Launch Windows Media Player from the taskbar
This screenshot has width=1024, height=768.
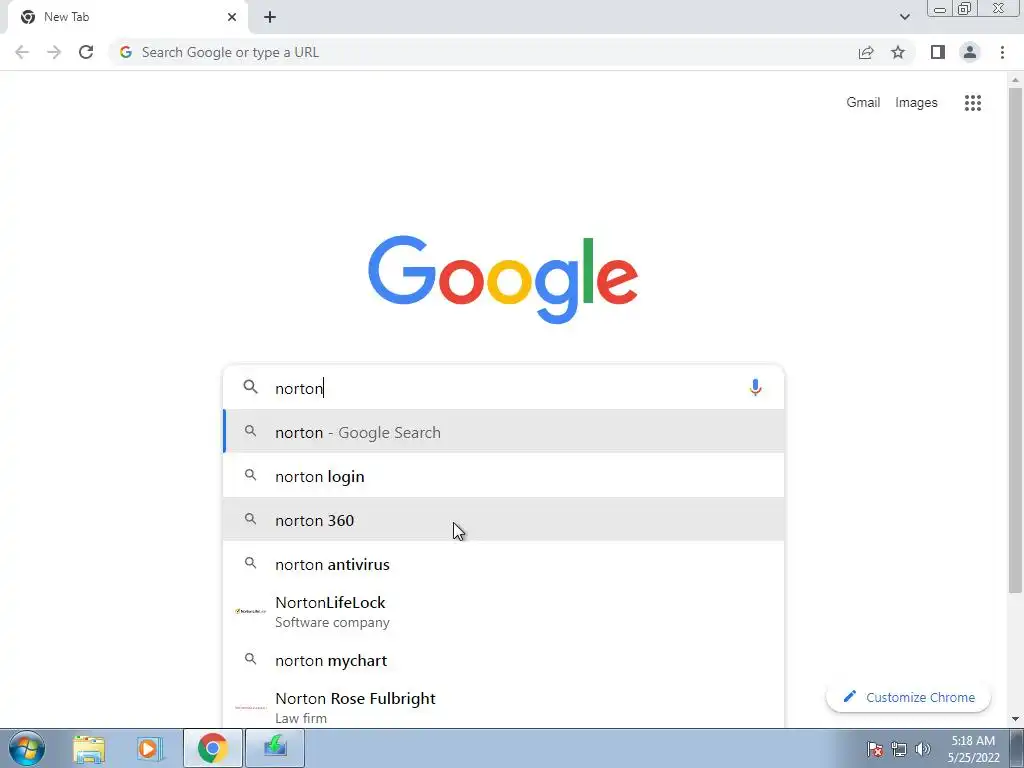point(150,748)
